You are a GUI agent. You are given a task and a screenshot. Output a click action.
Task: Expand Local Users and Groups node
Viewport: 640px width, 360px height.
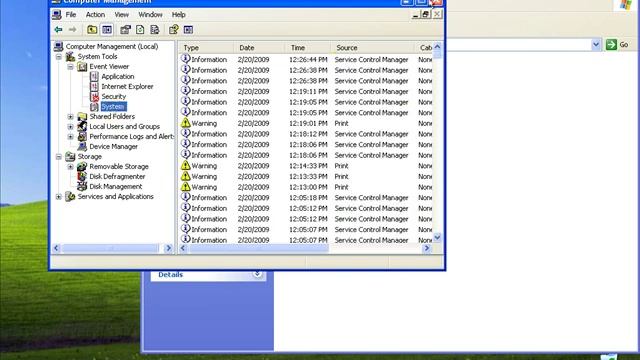click(x=71, y=127)
